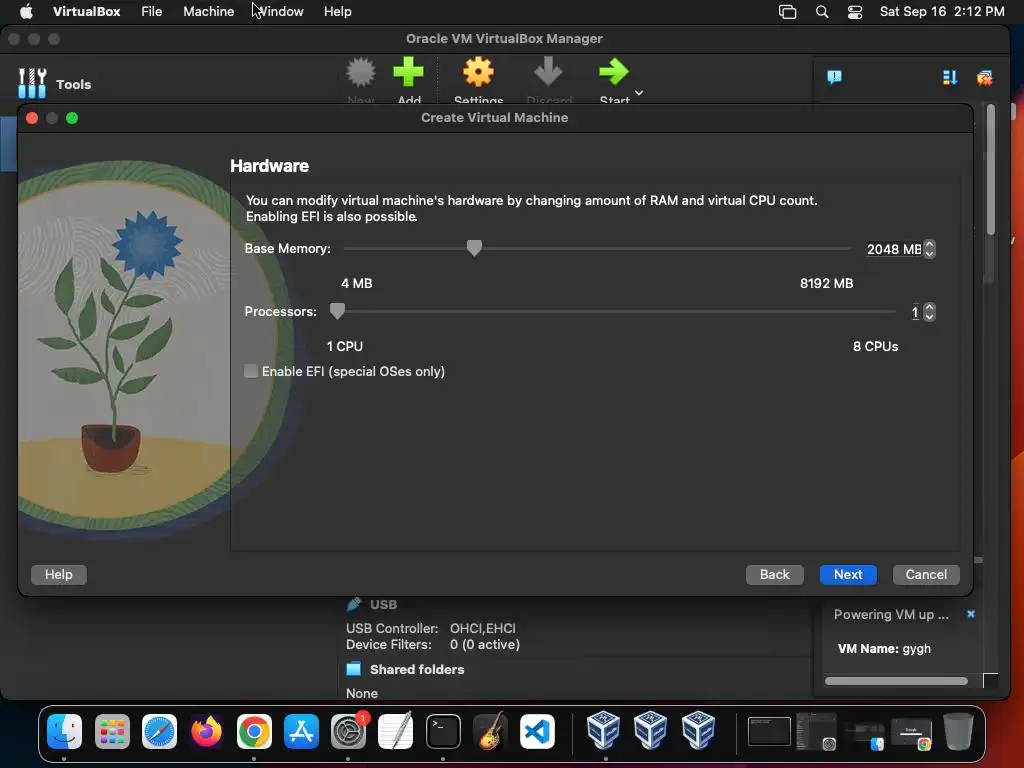Start the VM with the green arrow icon

pos(614,72)
